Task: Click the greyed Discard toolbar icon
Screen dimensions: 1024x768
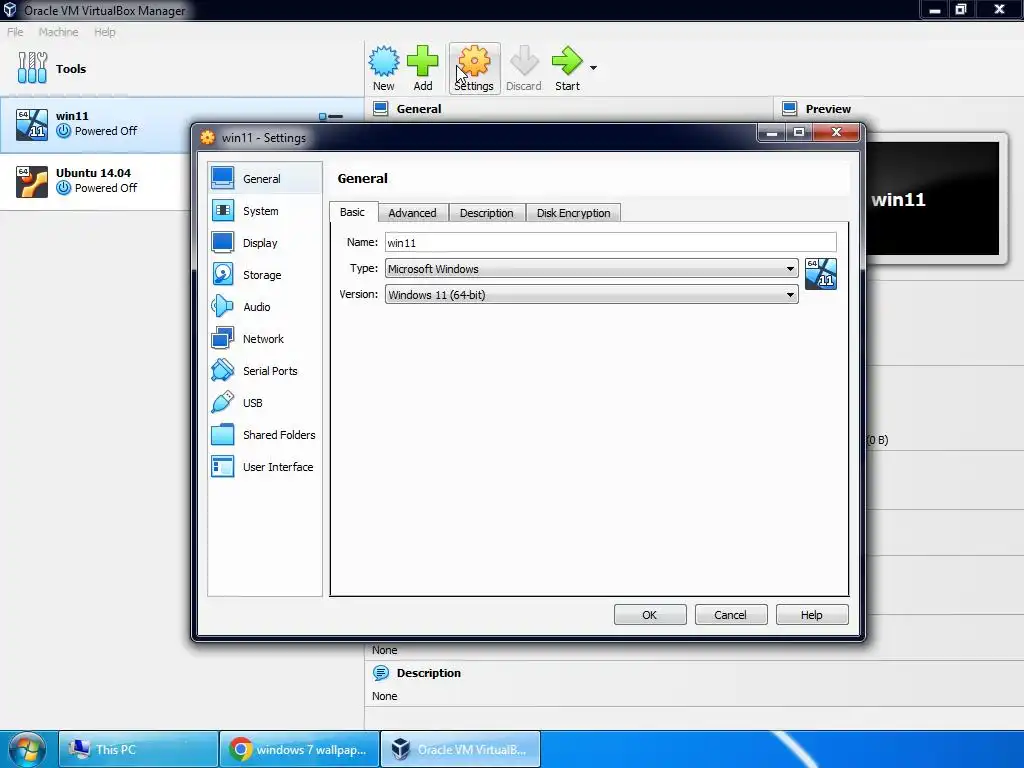Action: point(524,61)
